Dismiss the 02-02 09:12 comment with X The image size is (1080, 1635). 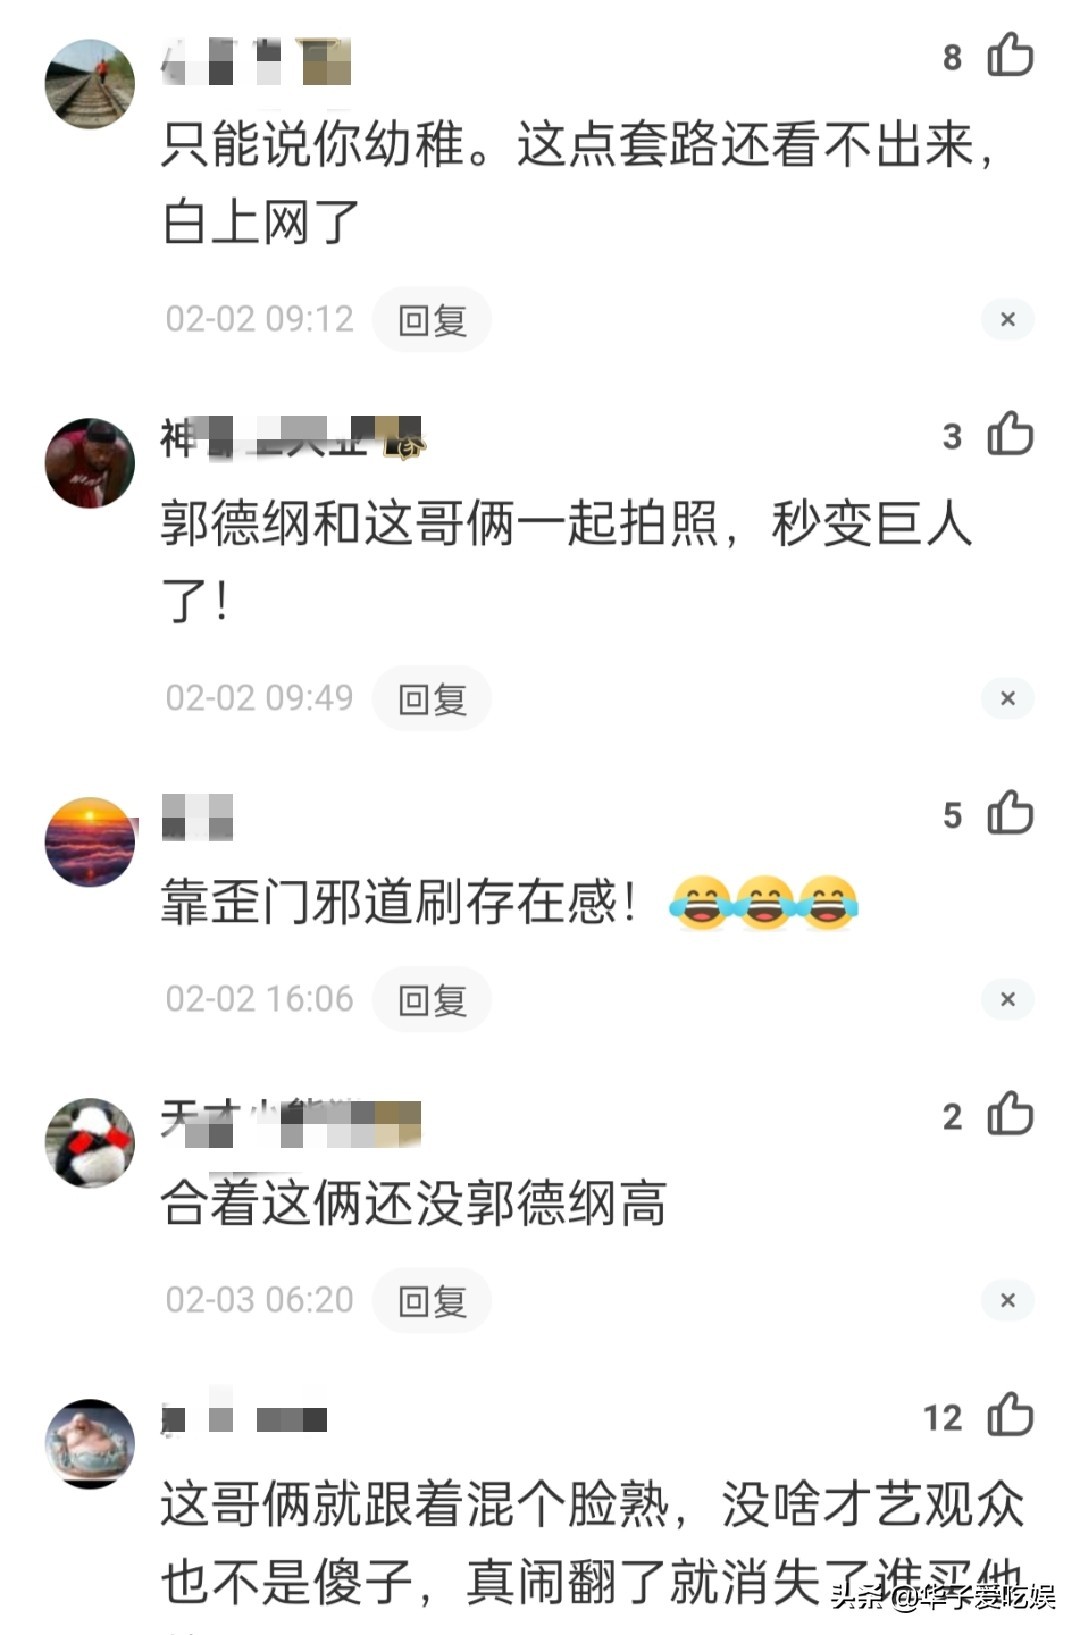1008,319
